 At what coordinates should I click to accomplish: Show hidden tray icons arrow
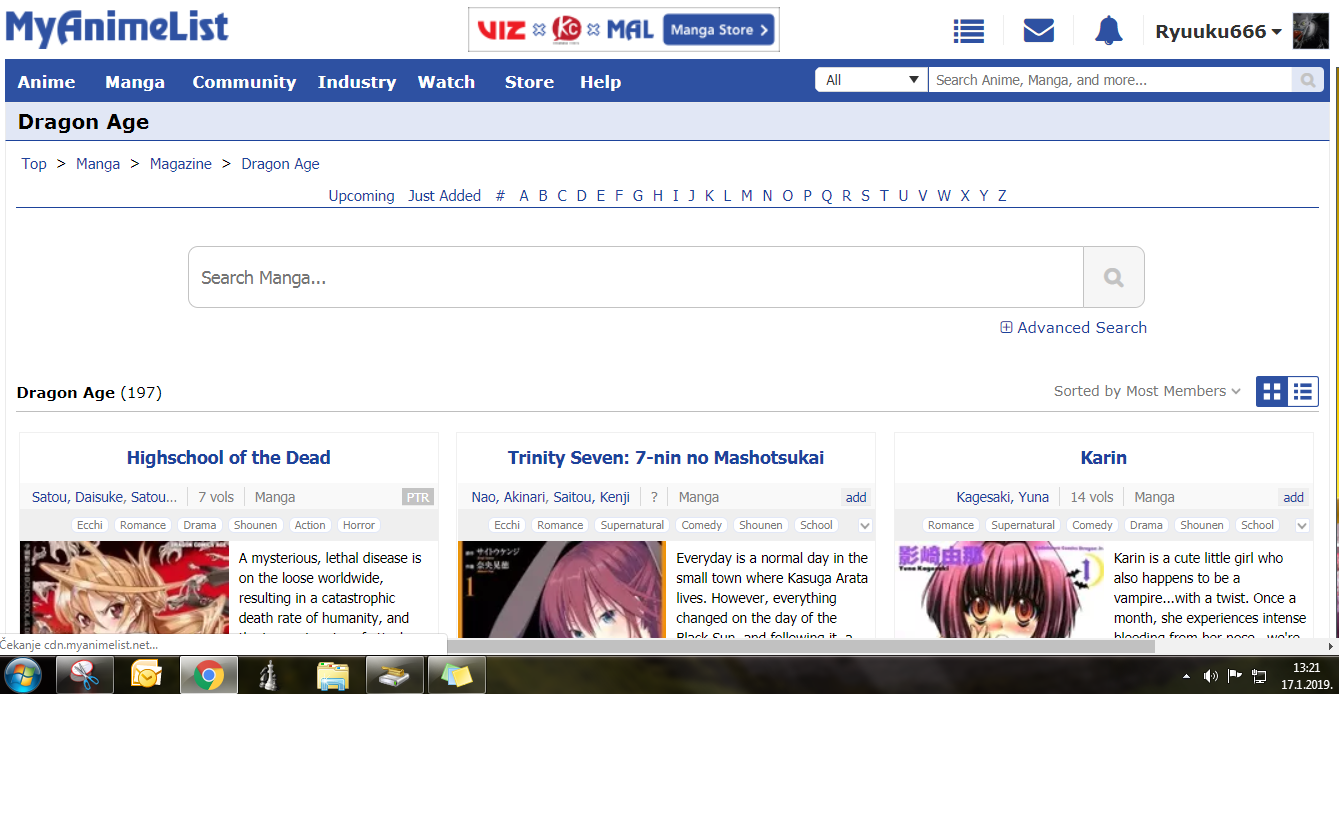(x=1186, y=676)
